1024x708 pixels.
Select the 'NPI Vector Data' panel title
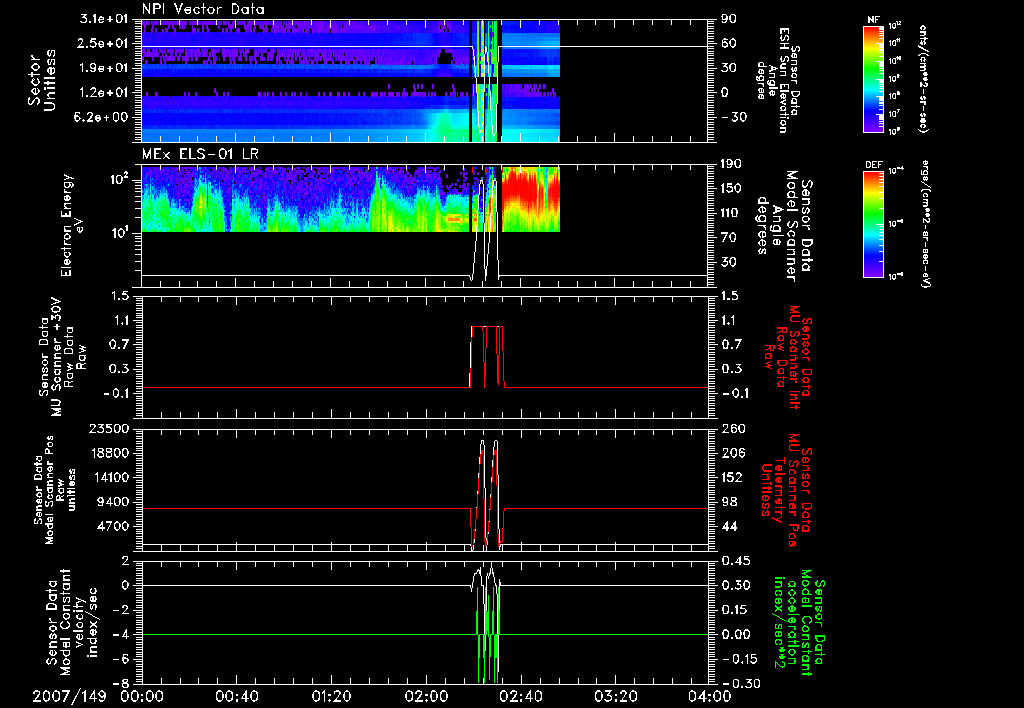[x=203, y=9]
